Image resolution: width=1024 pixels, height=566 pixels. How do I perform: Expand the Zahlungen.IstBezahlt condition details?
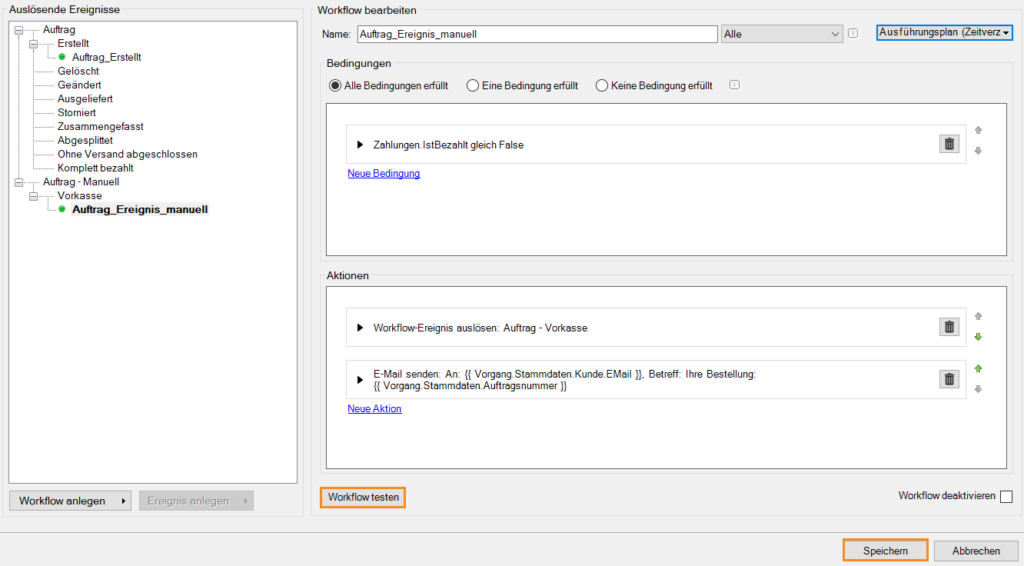pos(360,145)
